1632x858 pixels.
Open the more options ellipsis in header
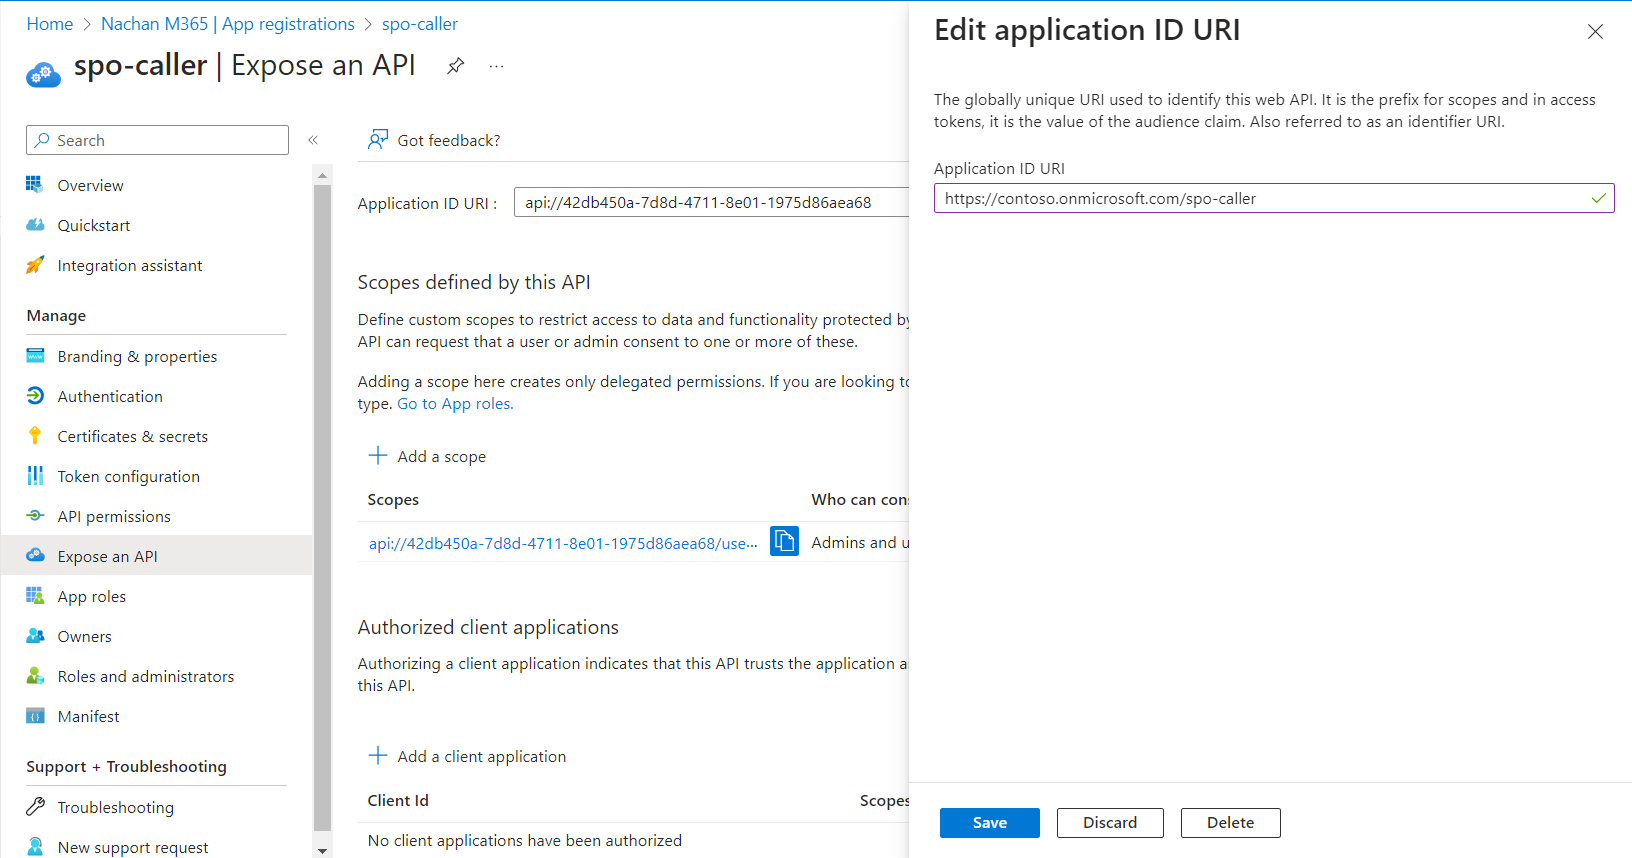(x=496, y=66)
